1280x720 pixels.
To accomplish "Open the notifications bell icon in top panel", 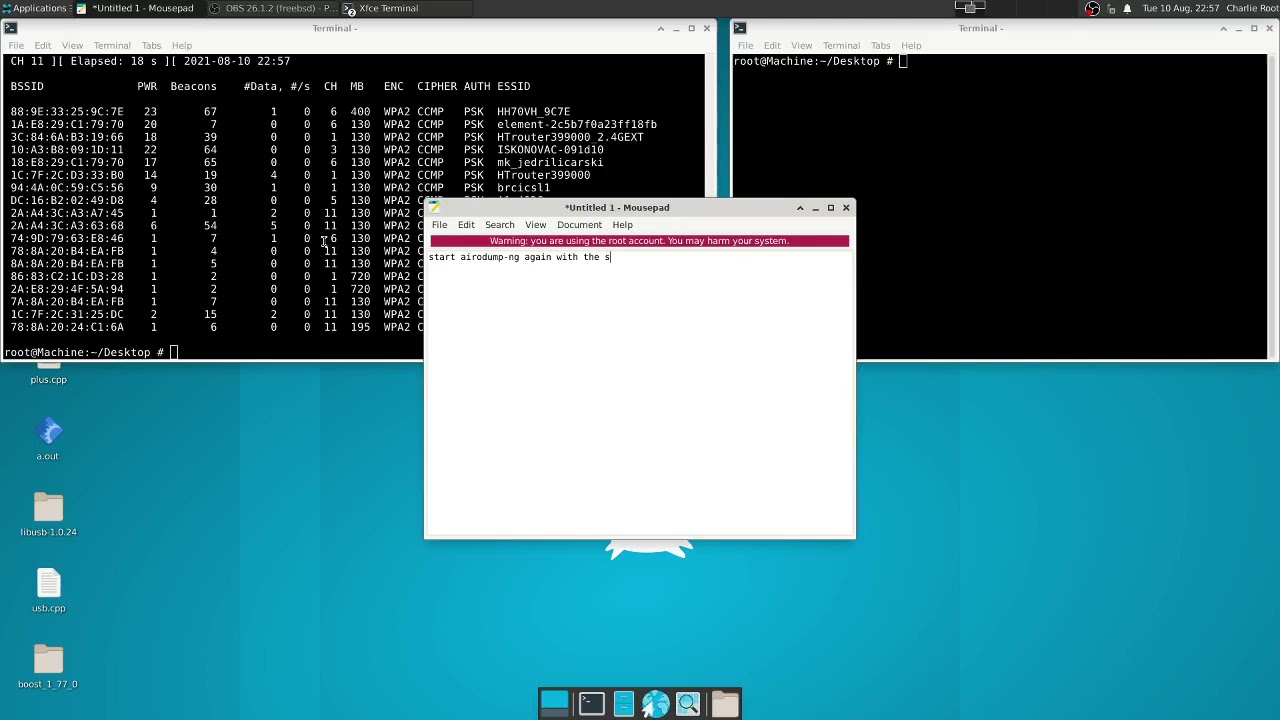I will coord(1127,8).
